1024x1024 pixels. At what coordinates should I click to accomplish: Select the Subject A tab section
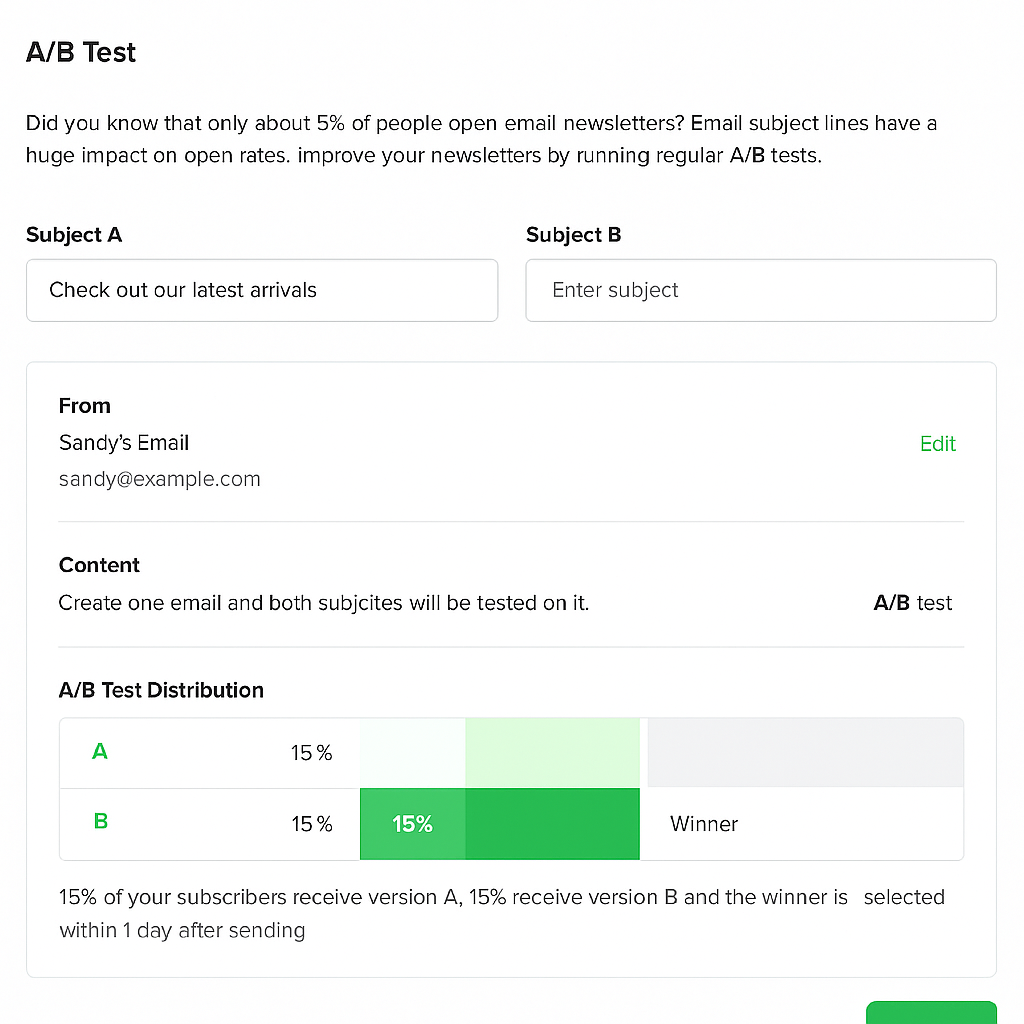pyautogui.click(x=74, y=235)
